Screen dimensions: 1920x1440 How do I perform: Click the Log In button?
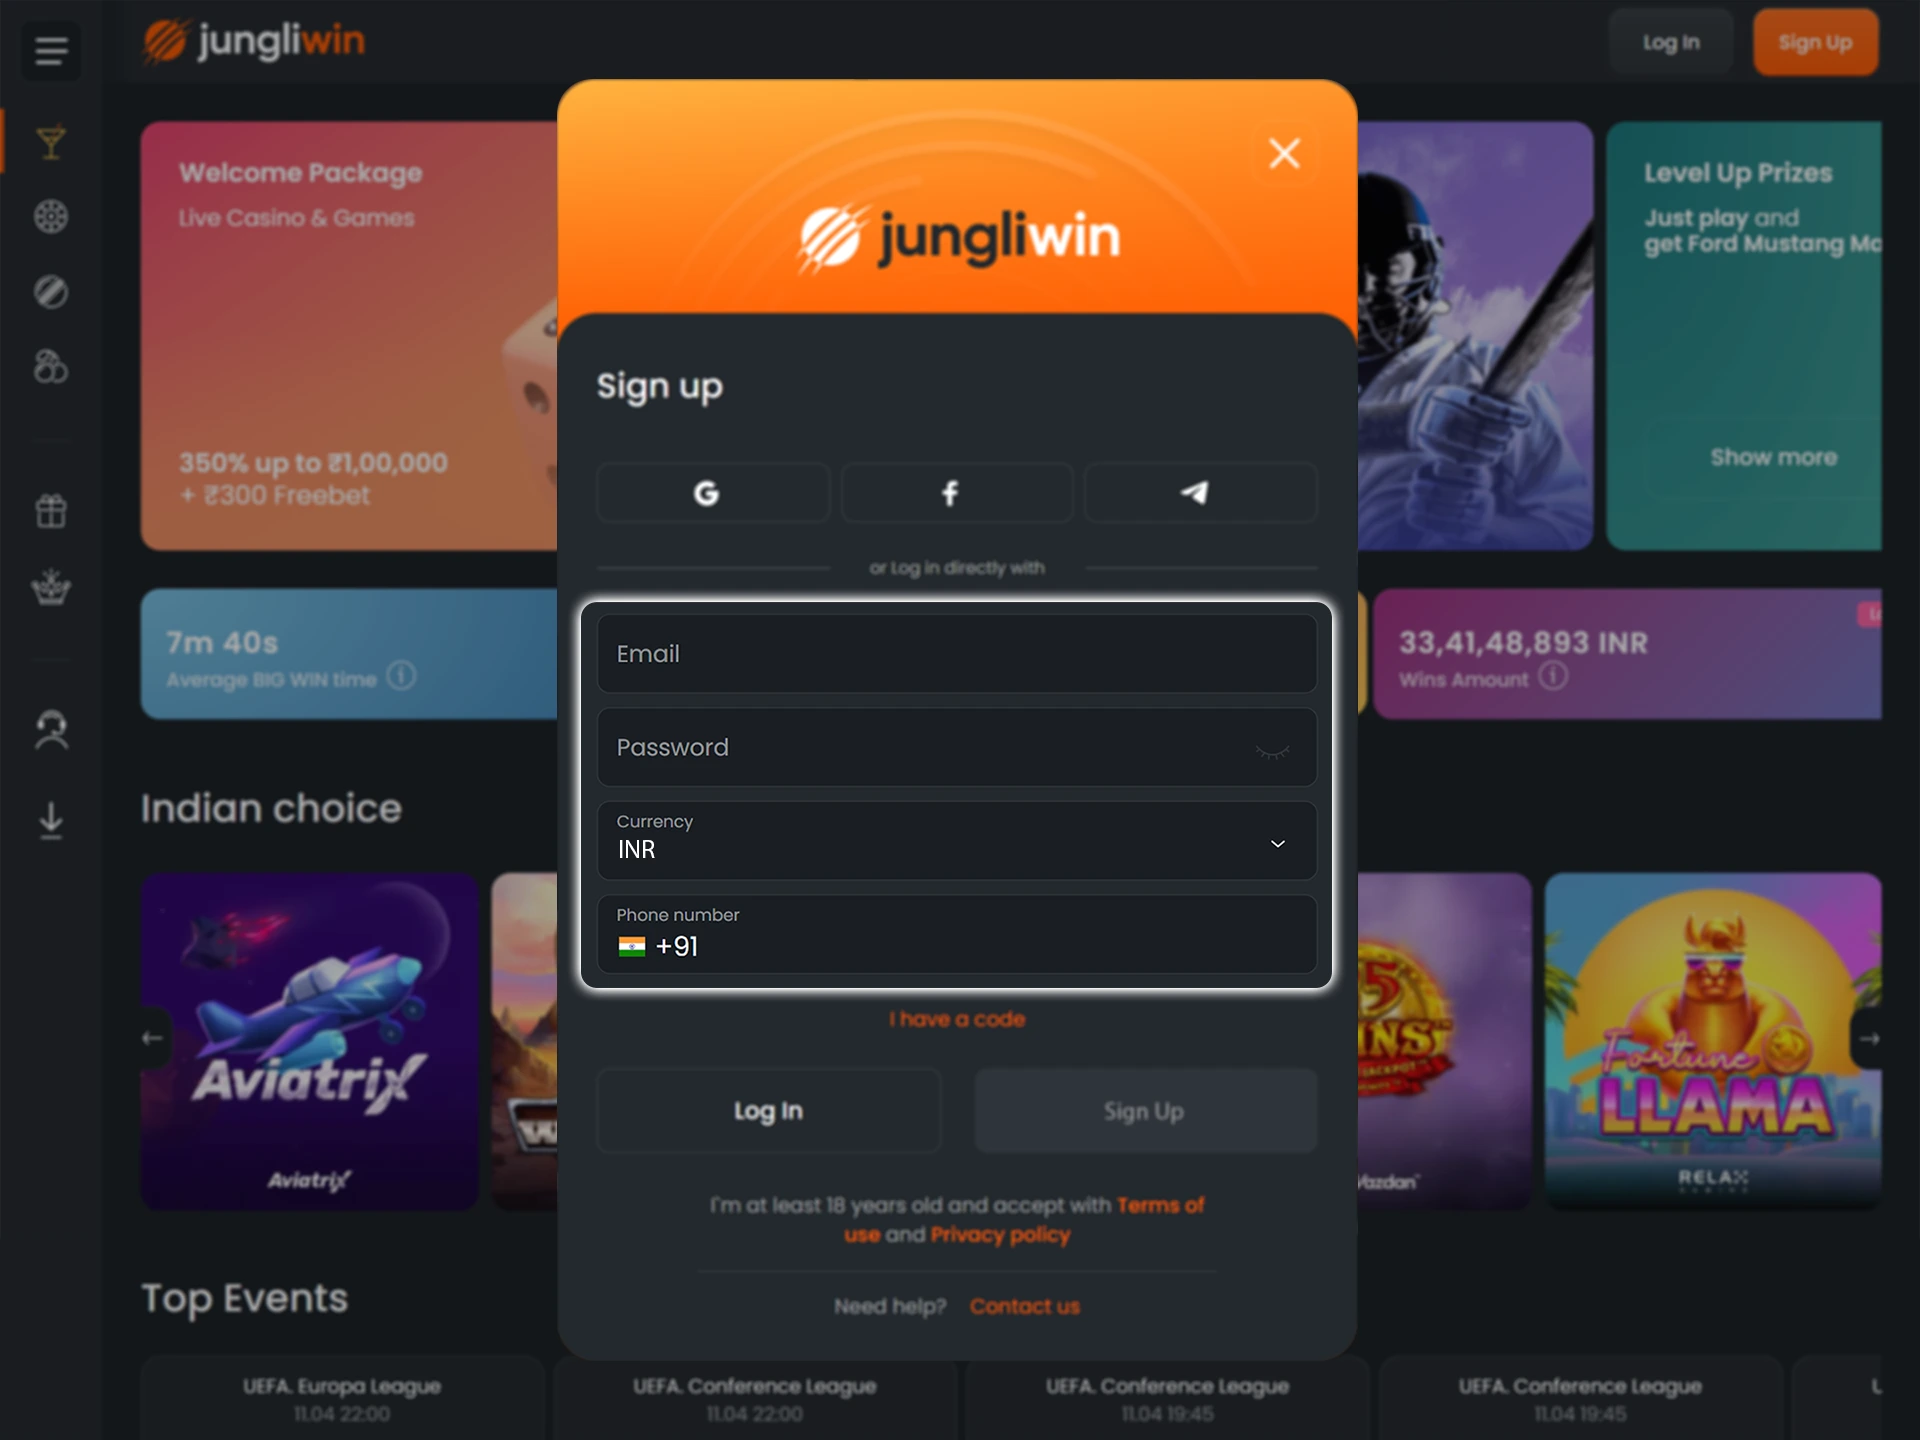(x=770, y=1110)
